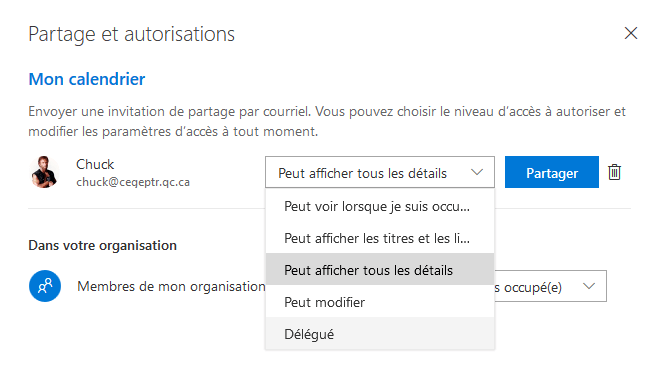Viewport: 660px width, 370px height.
Task: Click the Partager button
Action: 552,172
